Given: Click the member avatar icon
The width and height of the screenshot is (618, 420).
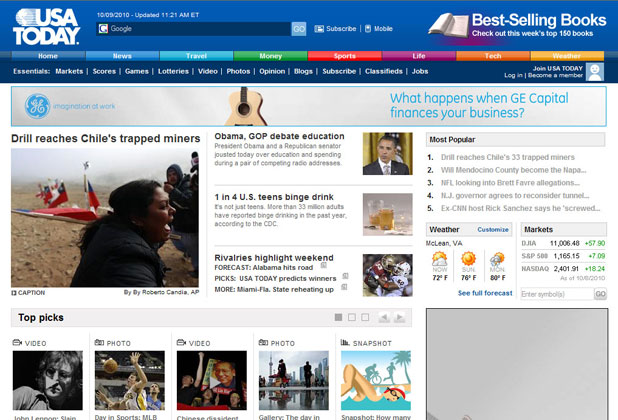Looking at the screenshot, I should pyautogui.click(x=594, y=72).
